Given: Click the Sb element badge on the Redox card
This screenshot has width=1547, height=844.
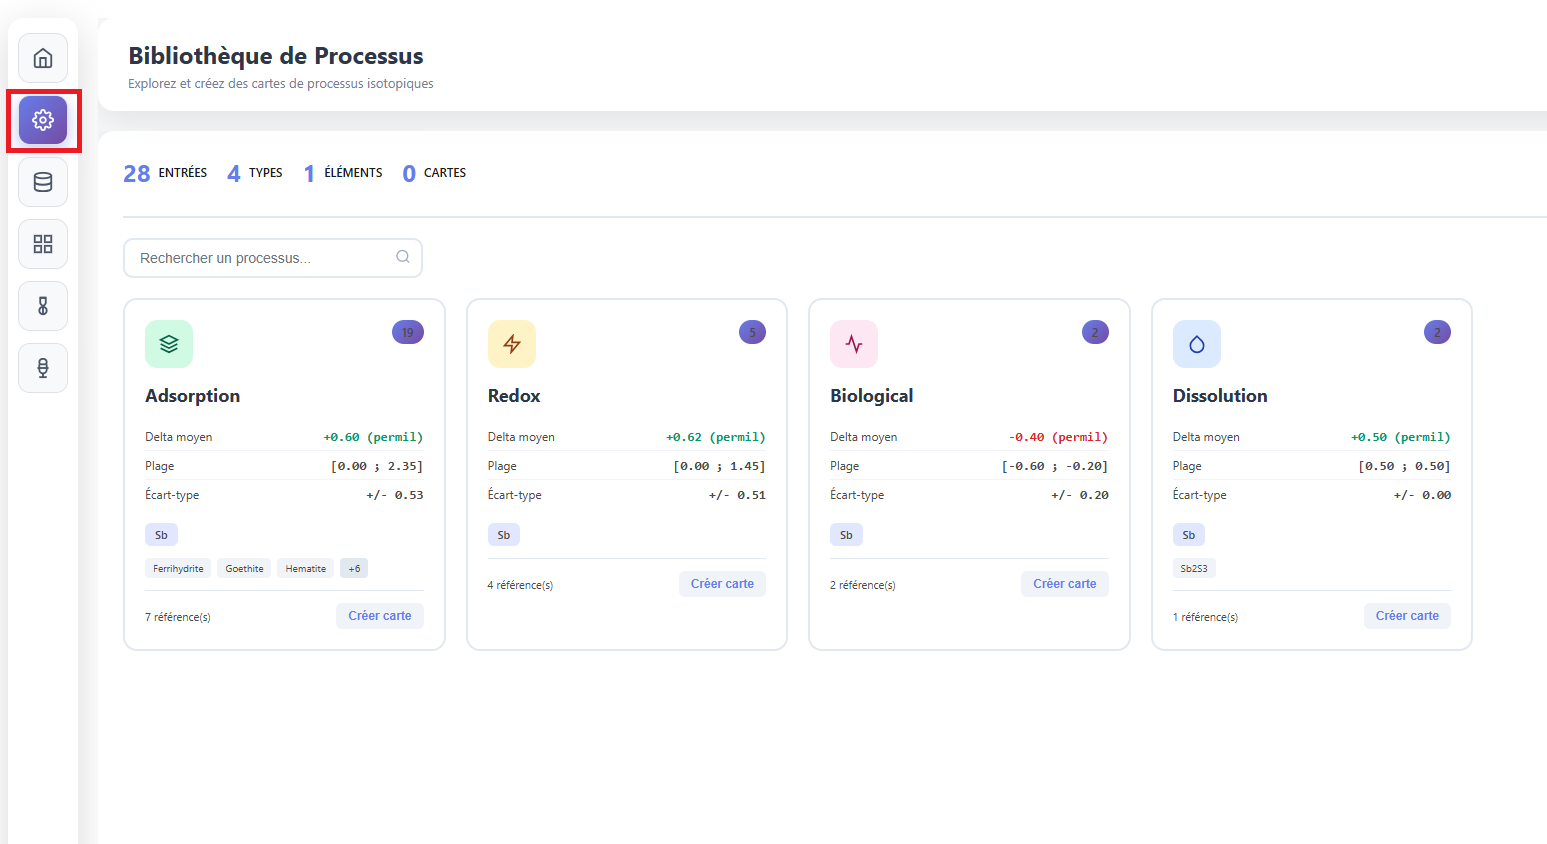Looking at the screenshot, I should pos(504,534).
